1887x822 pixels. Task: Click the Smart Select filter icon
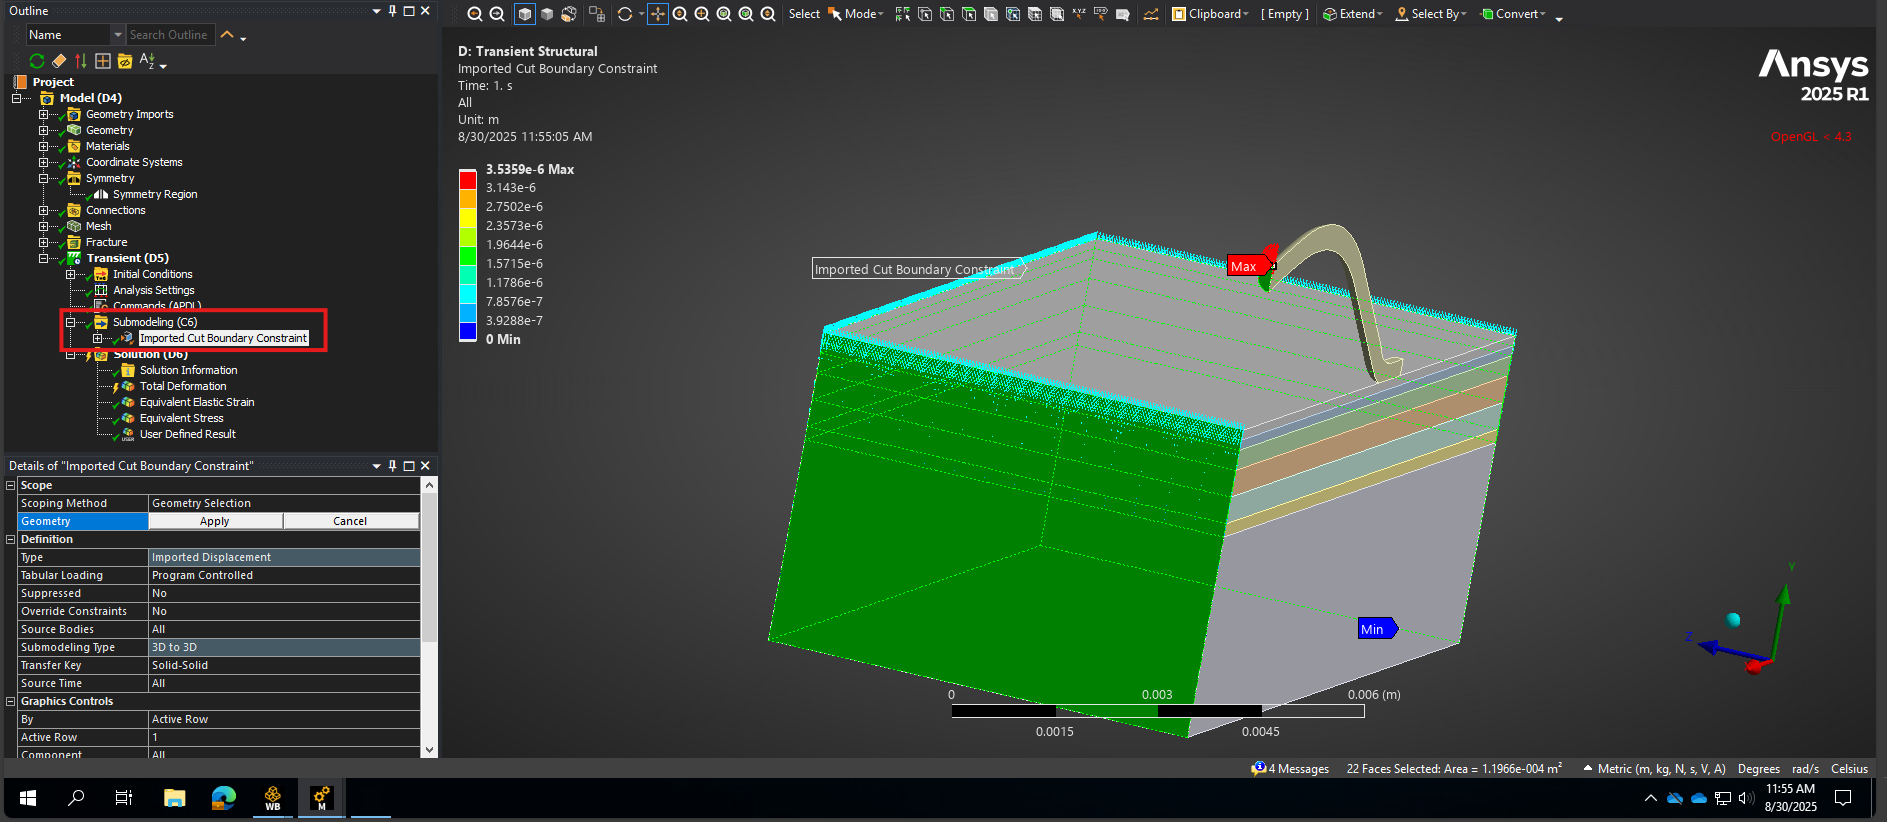[x=903, y=14]
